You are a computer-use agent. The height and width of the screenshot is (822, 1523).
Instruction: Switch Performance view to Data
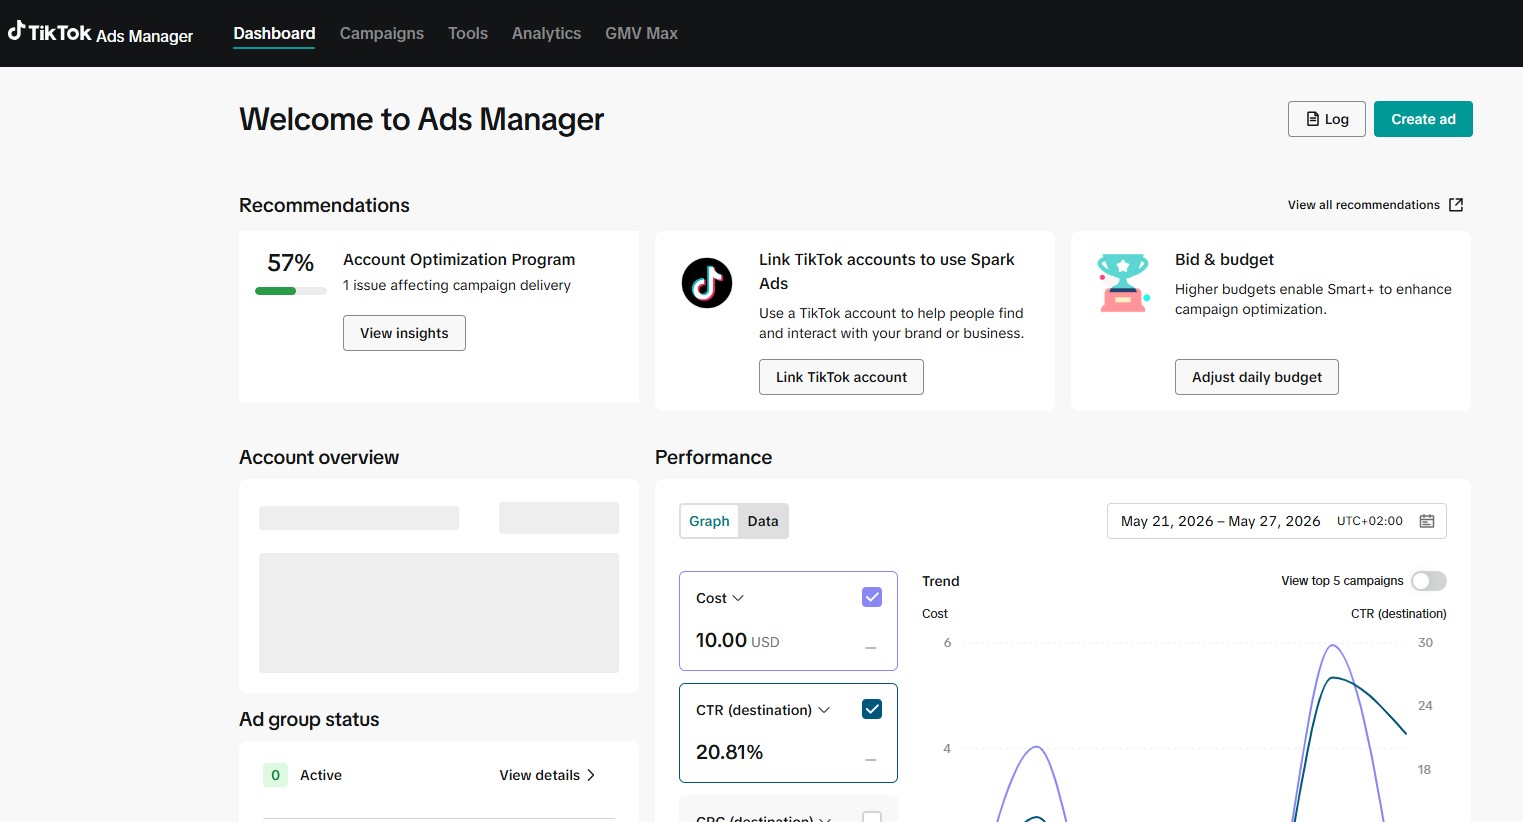pyautogui.click(x=763, y=521)
